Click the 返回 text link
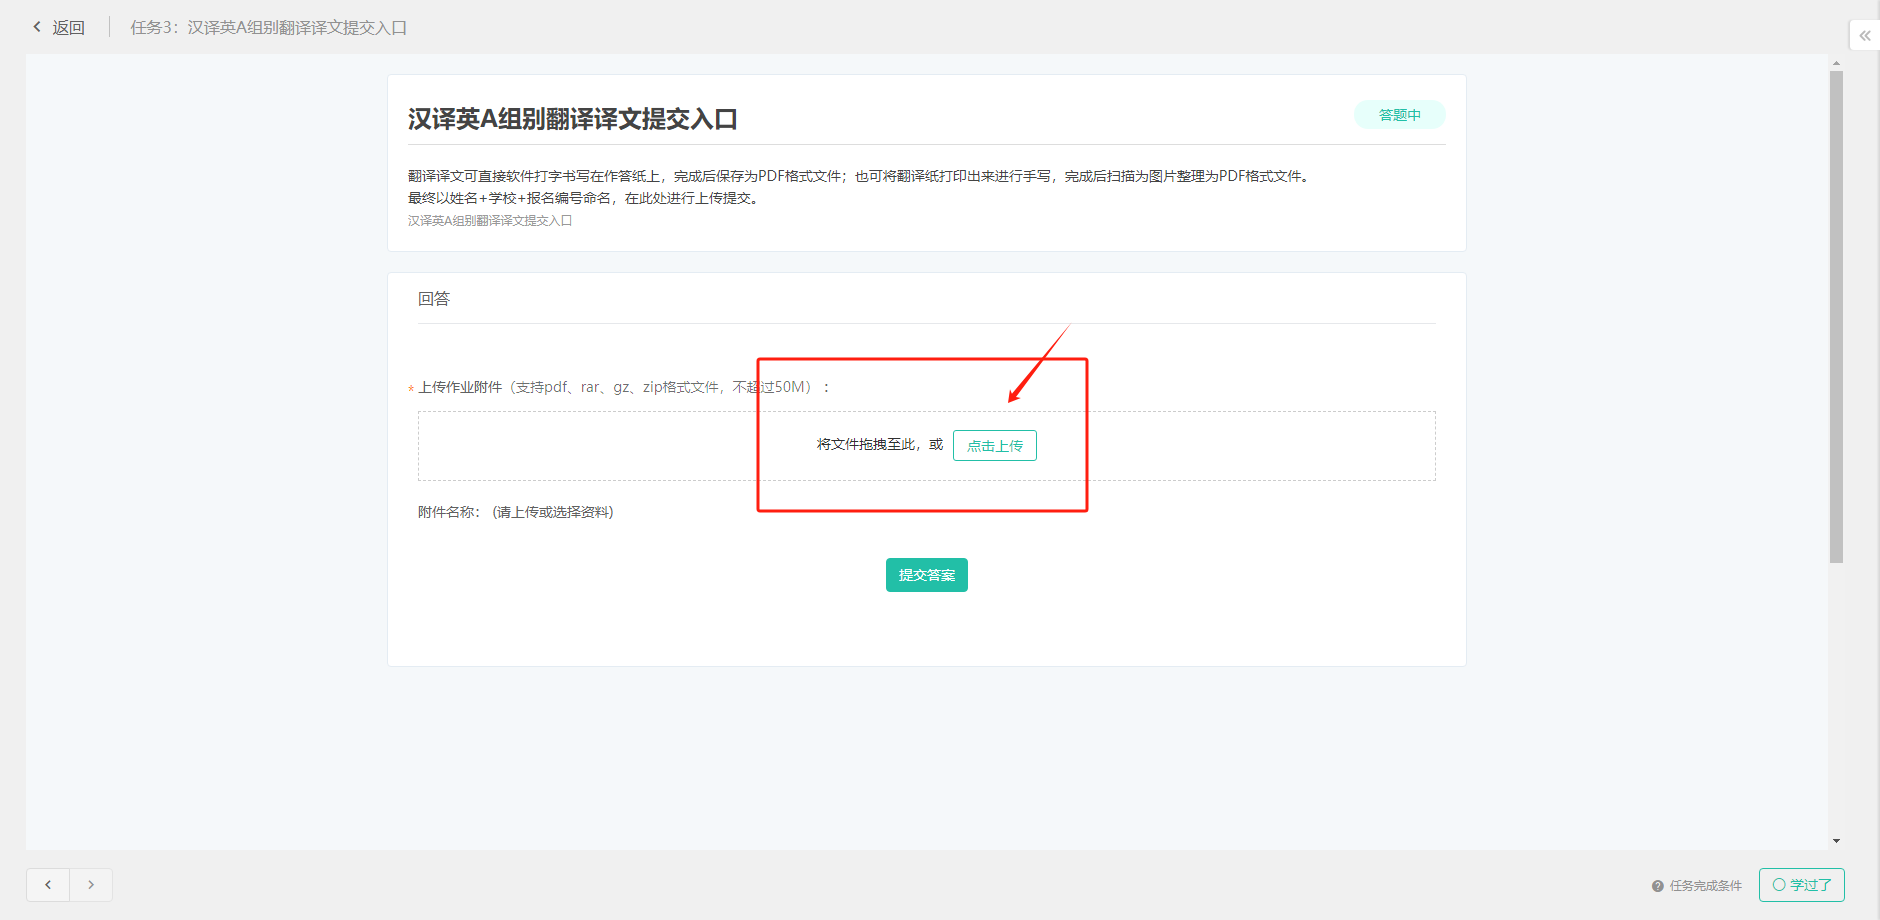Viewport: 1880px width, 920px height. pos(69,28)
